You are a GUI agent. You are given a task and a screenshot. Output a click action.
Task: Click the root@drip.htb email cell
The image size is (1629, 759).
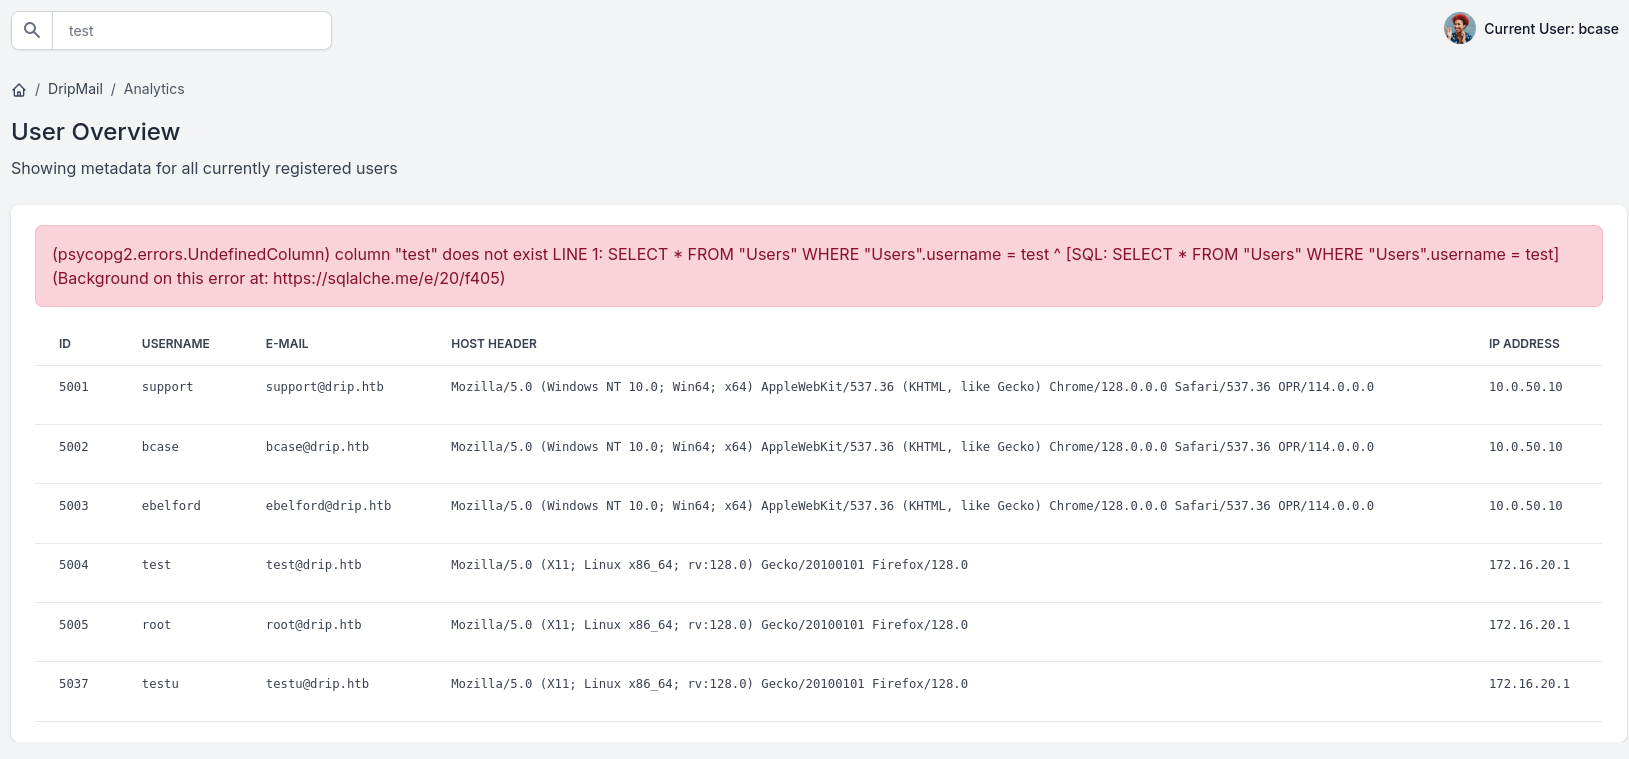click(x=314, y=625)
